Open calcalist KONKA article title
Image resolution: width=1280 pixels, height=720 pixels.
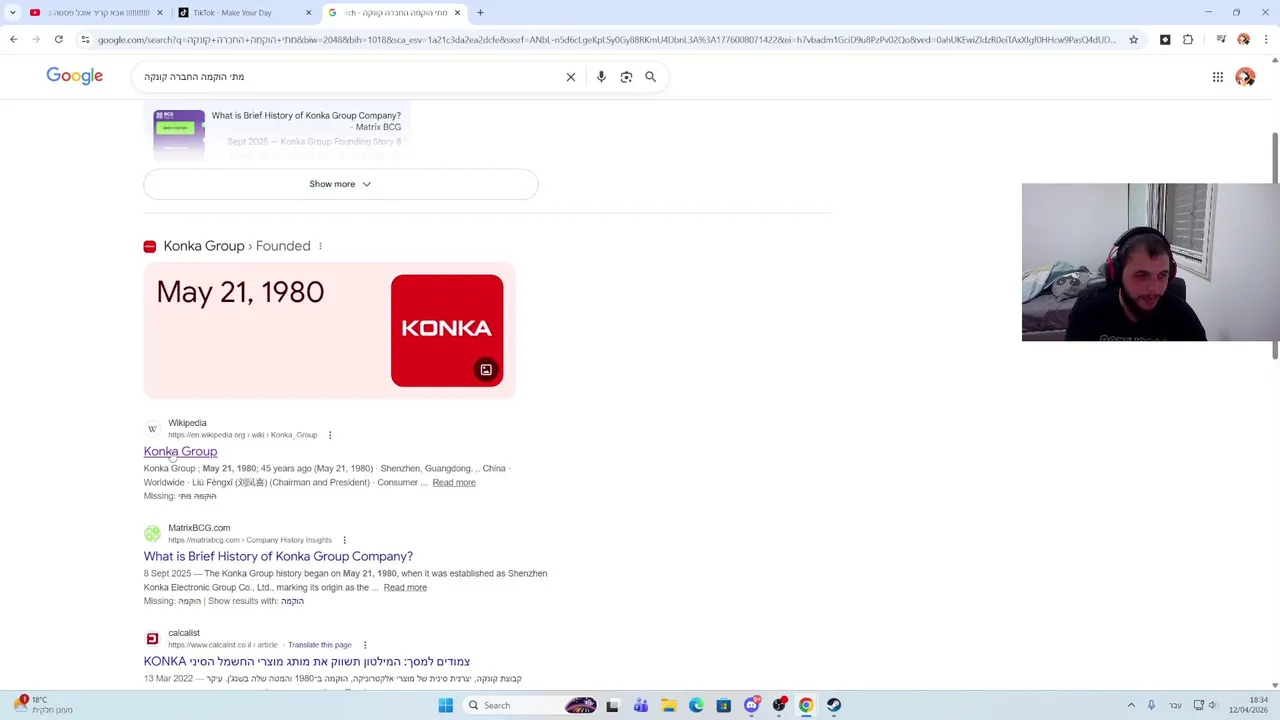click(x=307, y=661)
